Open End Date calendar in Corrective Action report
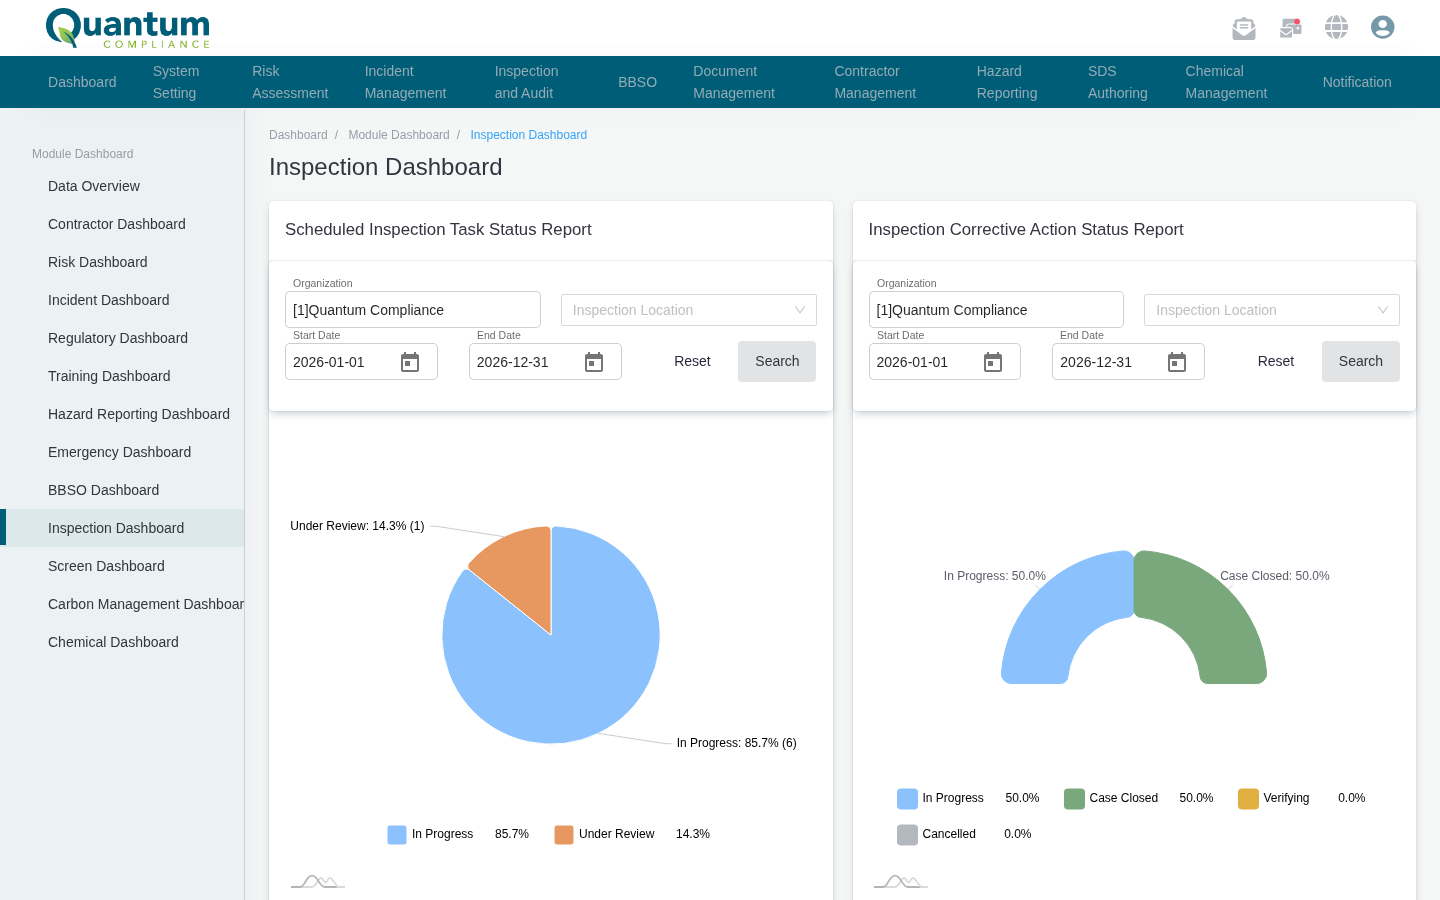This screenshot has height=900, width=1440. (x=1177, y=362)
